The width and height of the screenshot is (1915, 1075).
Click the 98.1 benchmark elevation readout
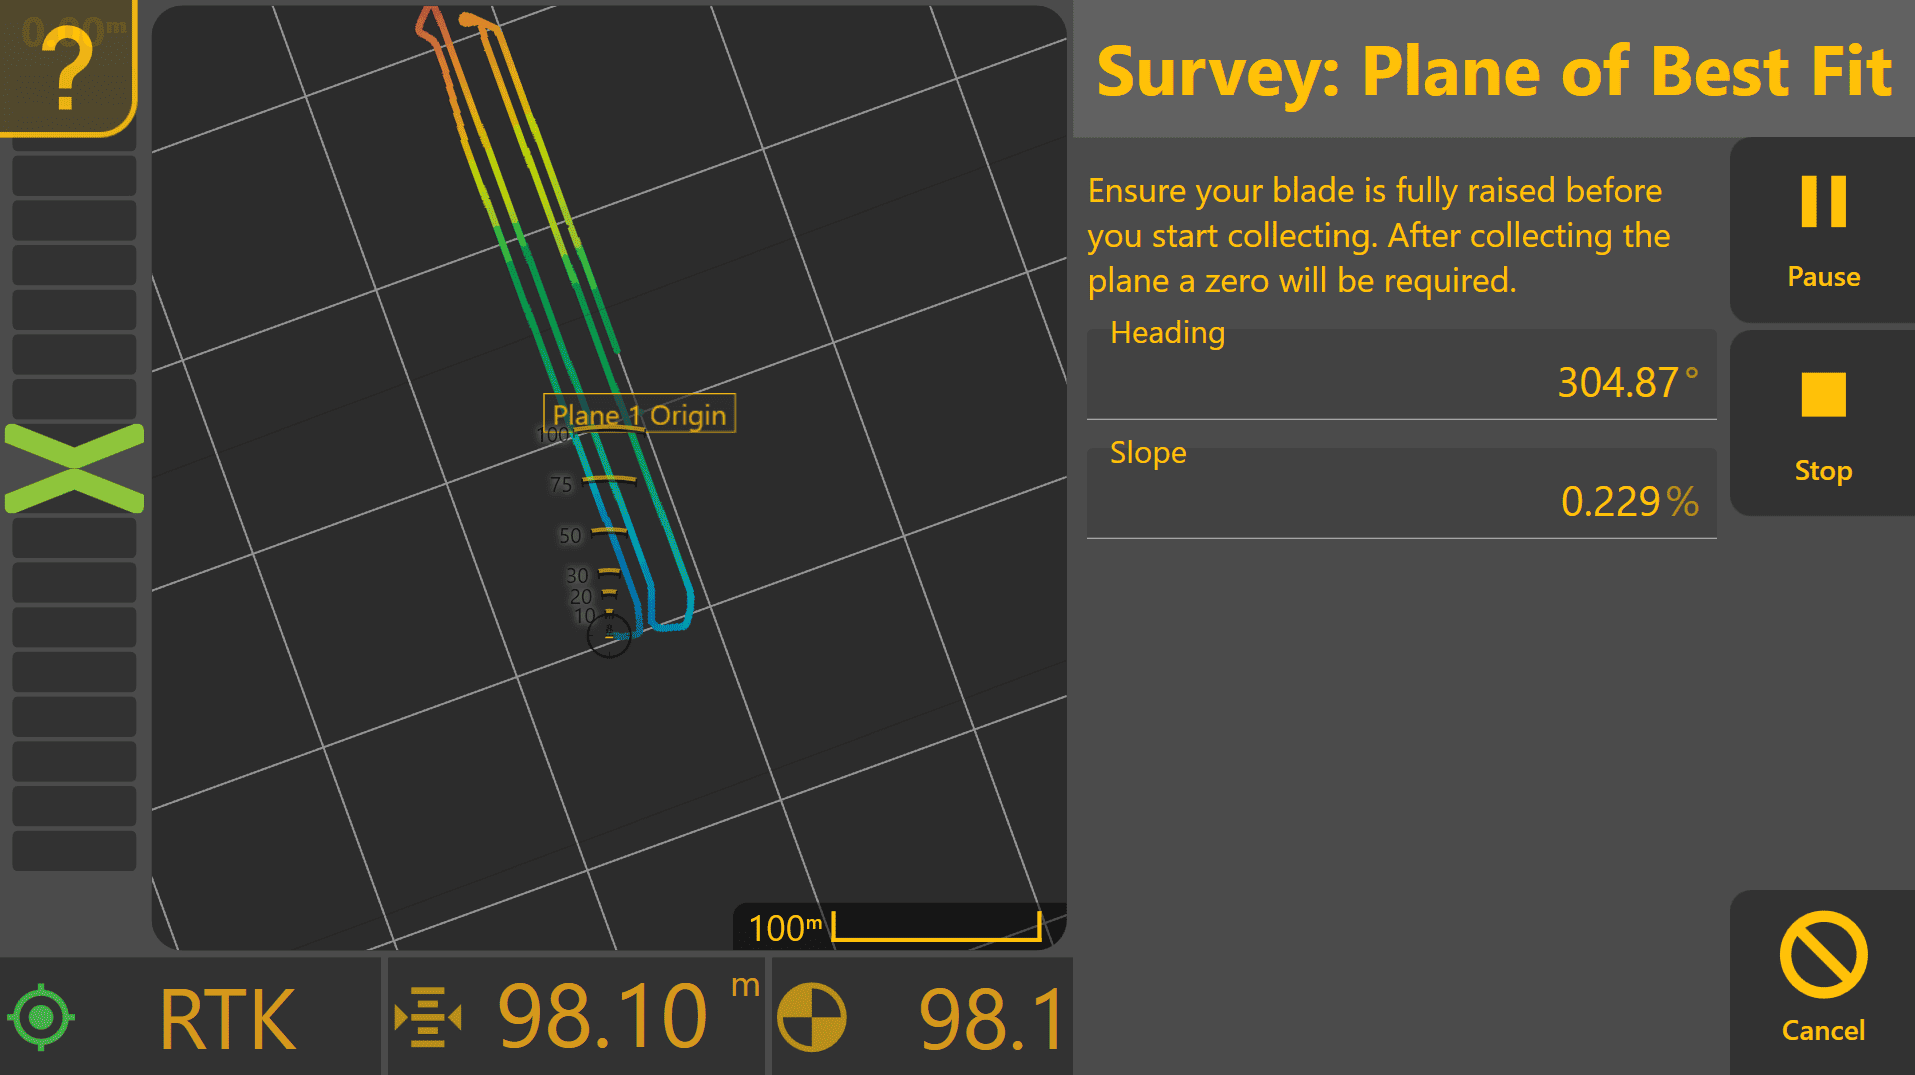point(992,1019)
